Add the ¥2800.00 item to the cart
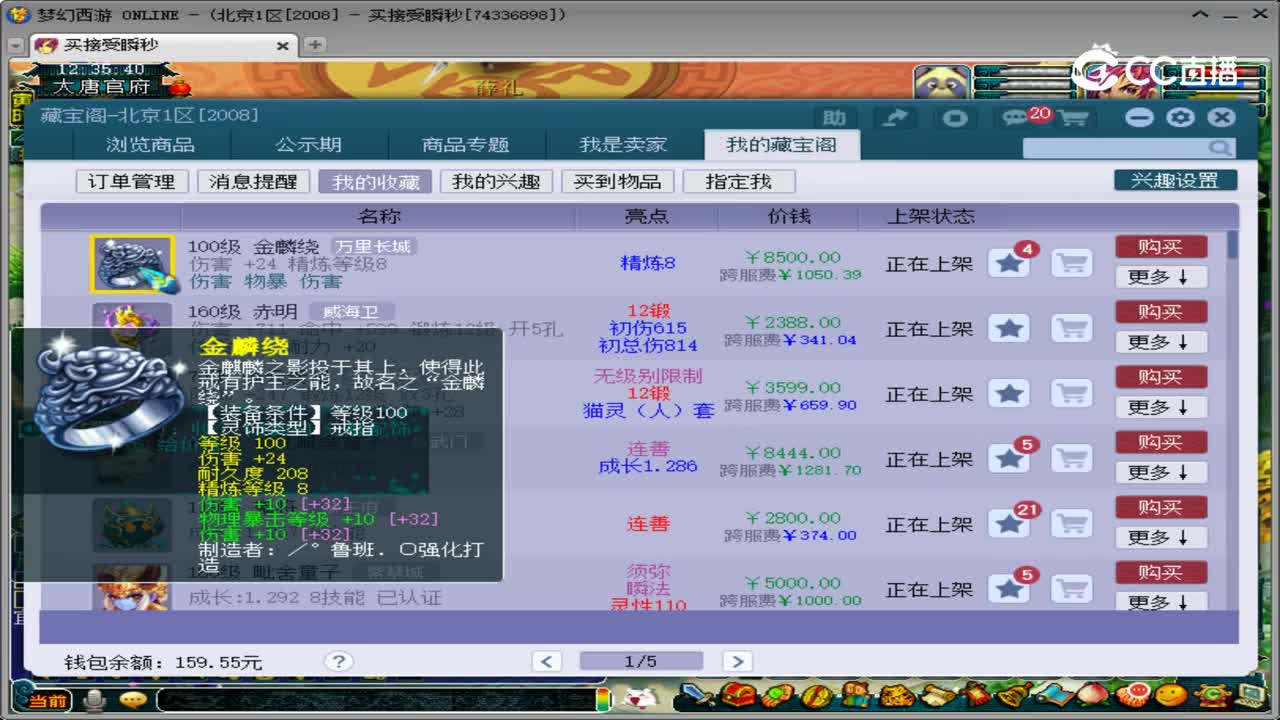Image resolution: width=1280 pixels, height=720 pixels. click(x=1071, y=524)
